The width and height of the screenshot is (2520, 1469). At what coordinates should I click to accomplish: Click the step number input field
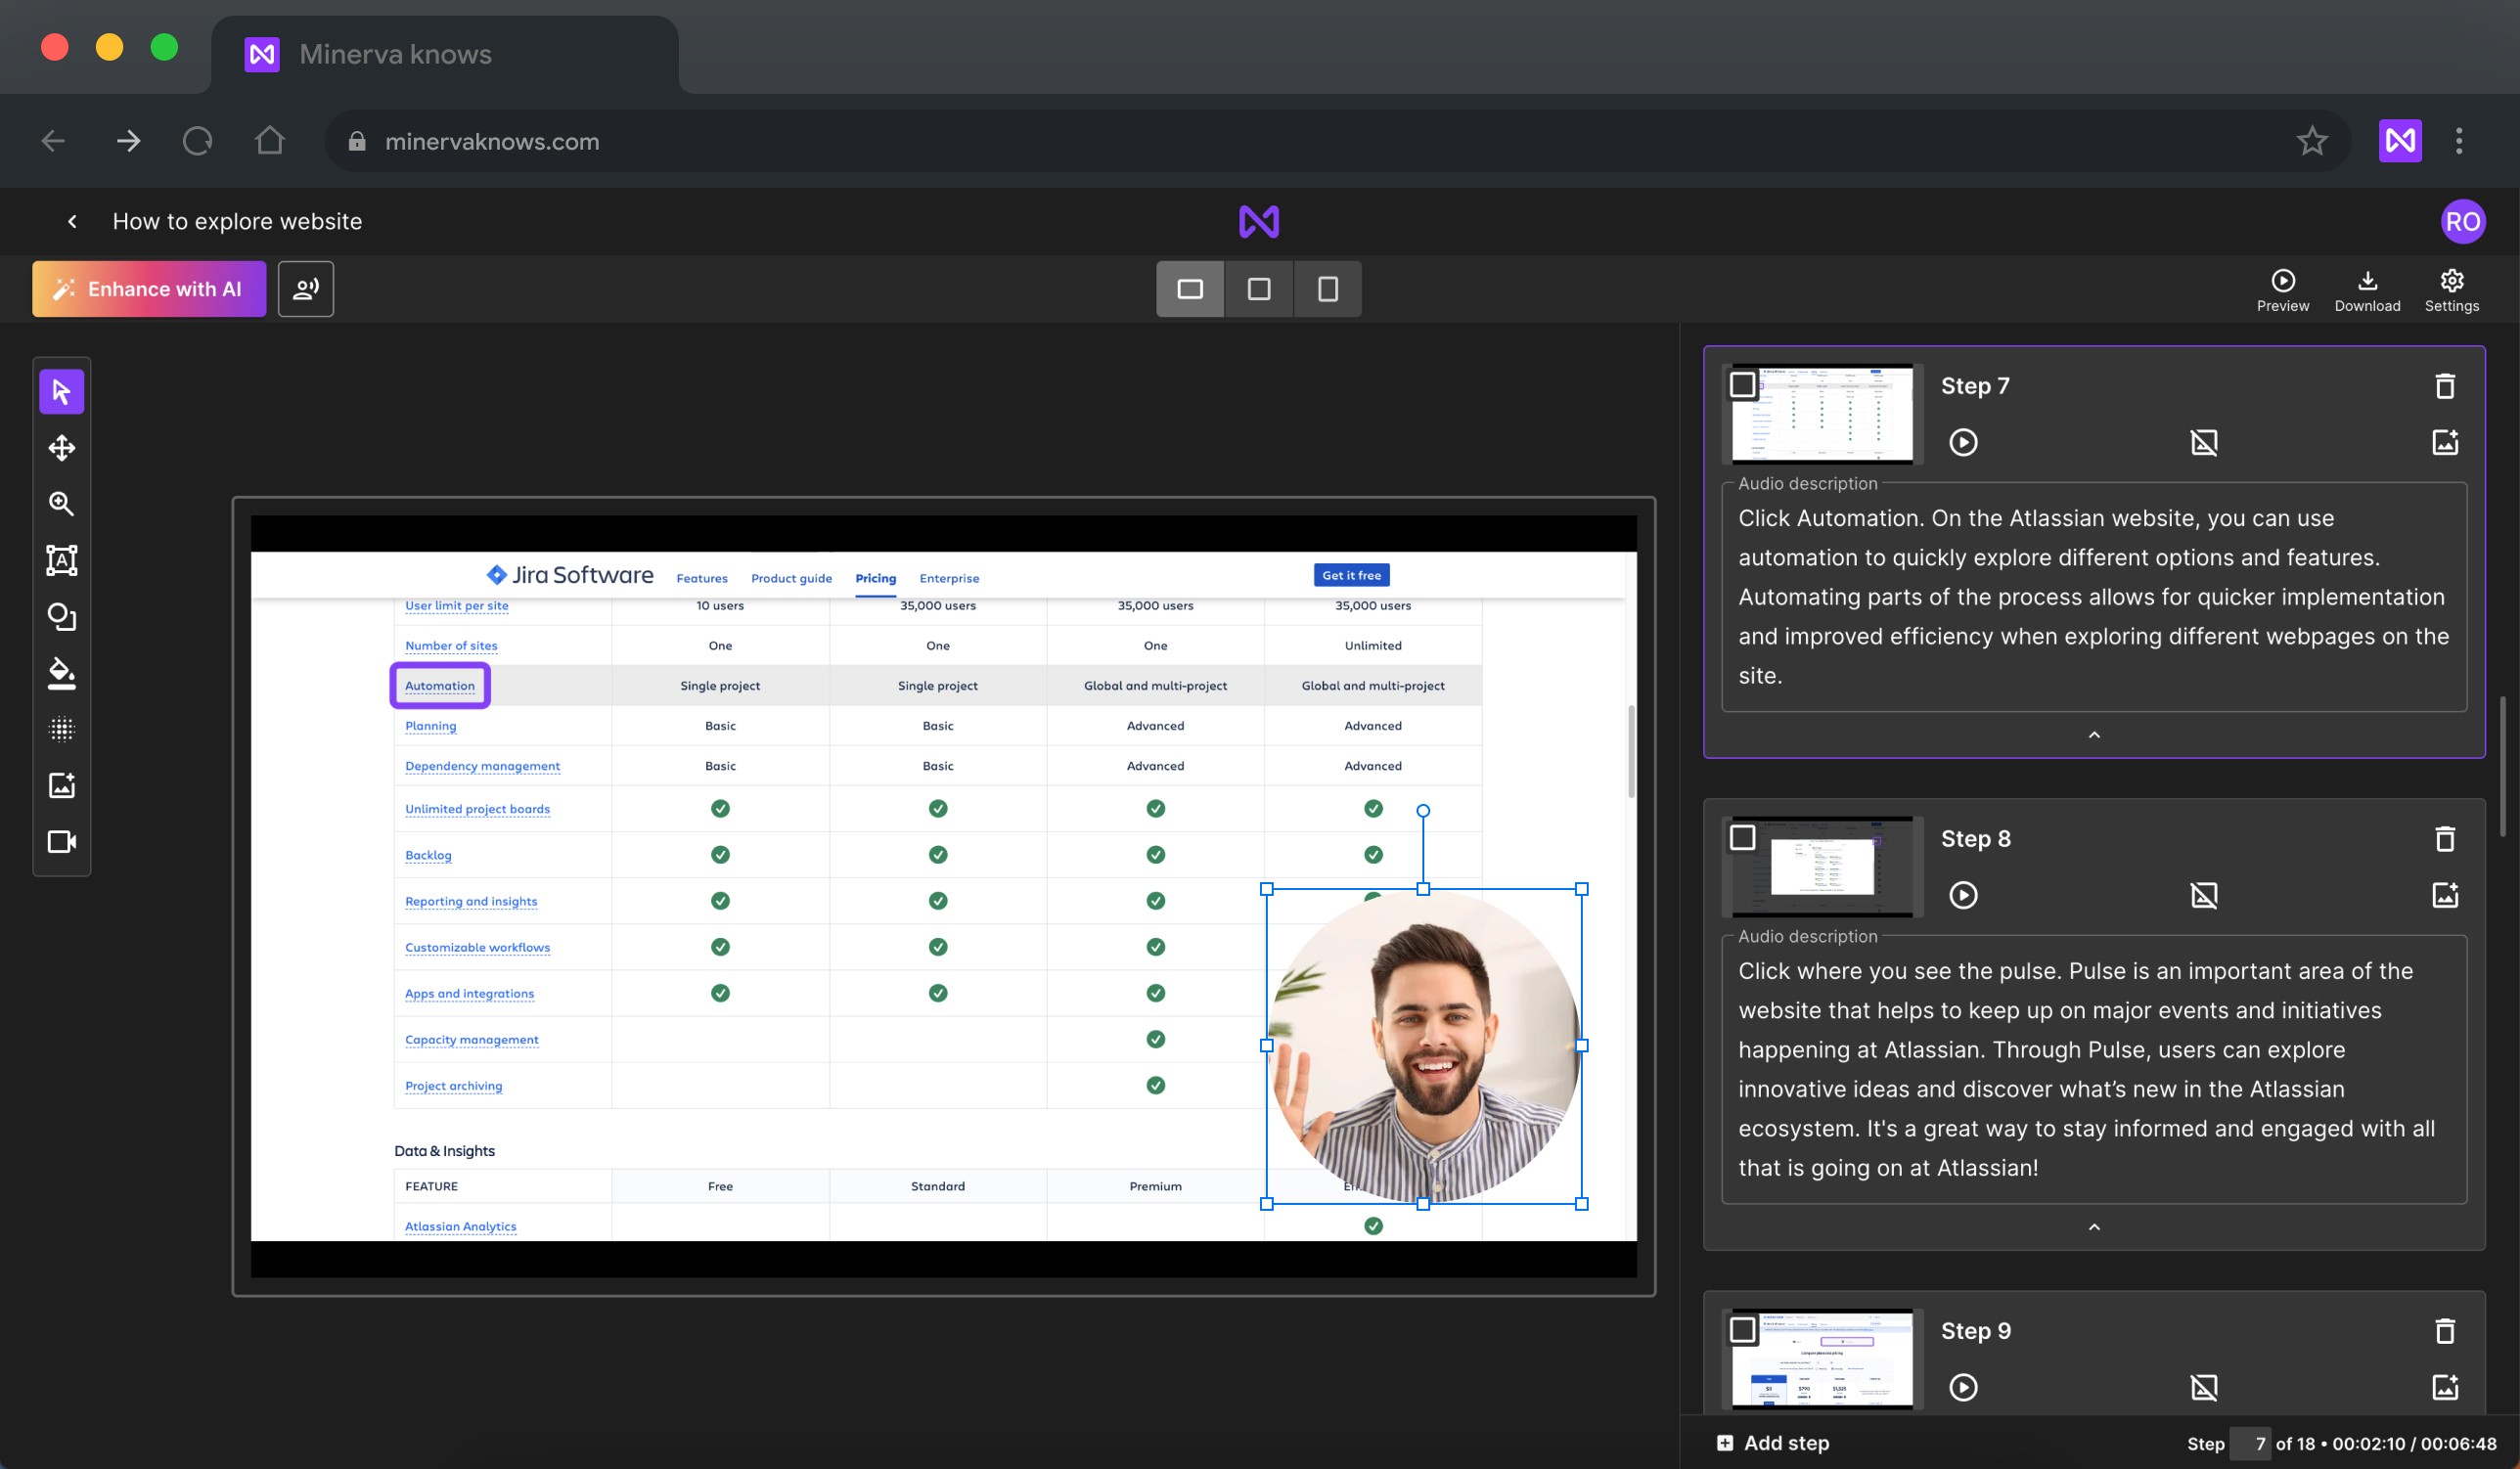2250,1443
